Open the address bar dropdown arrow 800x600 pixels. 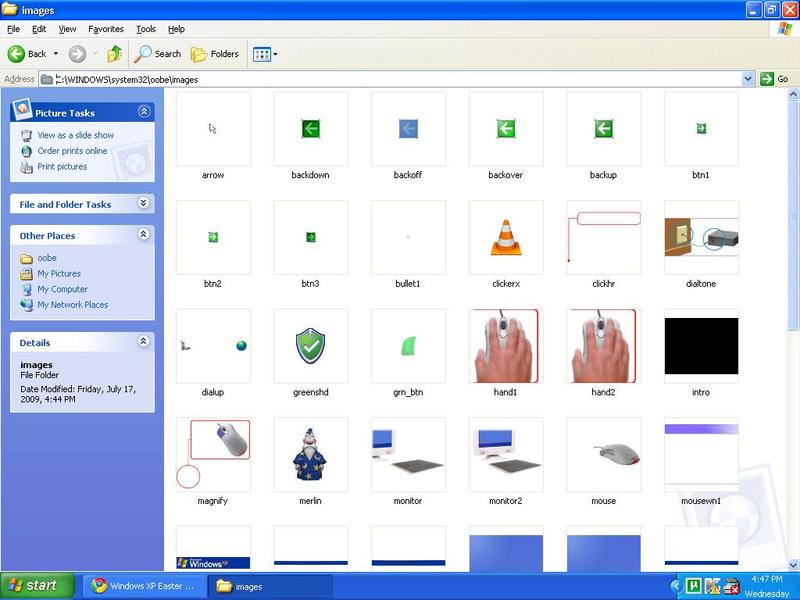point(748,79)
